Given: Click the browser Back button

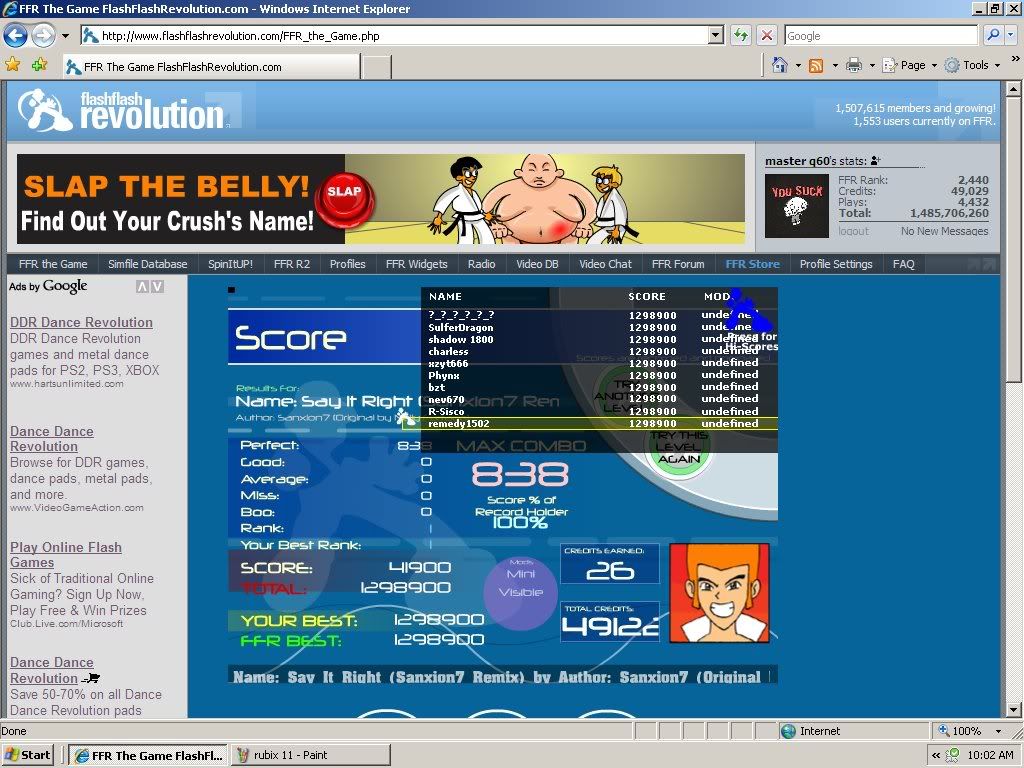Looking at the screenshot, I should [15, 35].
